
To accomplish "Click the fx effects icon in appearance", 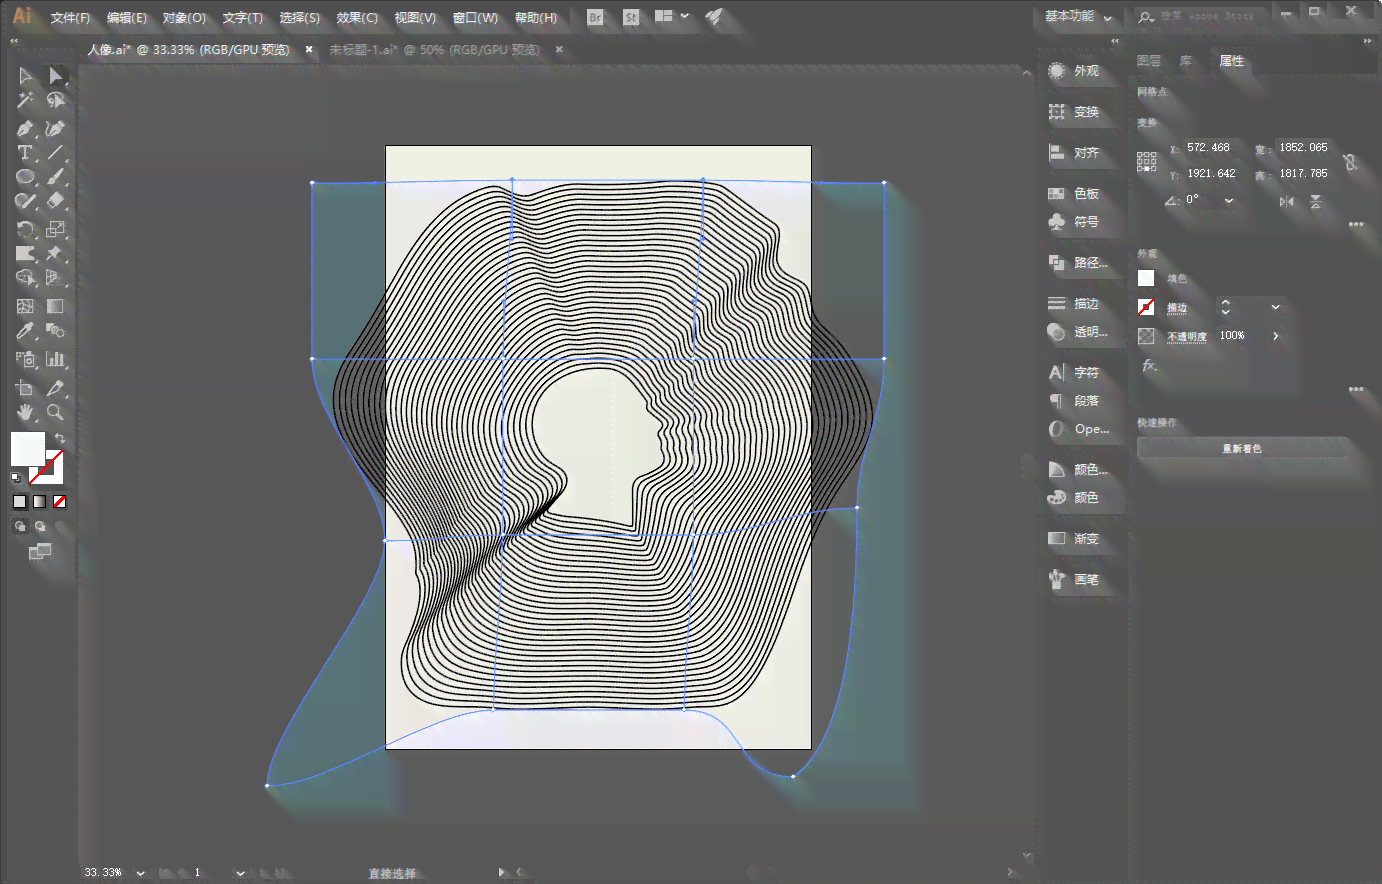I will point(1149,366).
